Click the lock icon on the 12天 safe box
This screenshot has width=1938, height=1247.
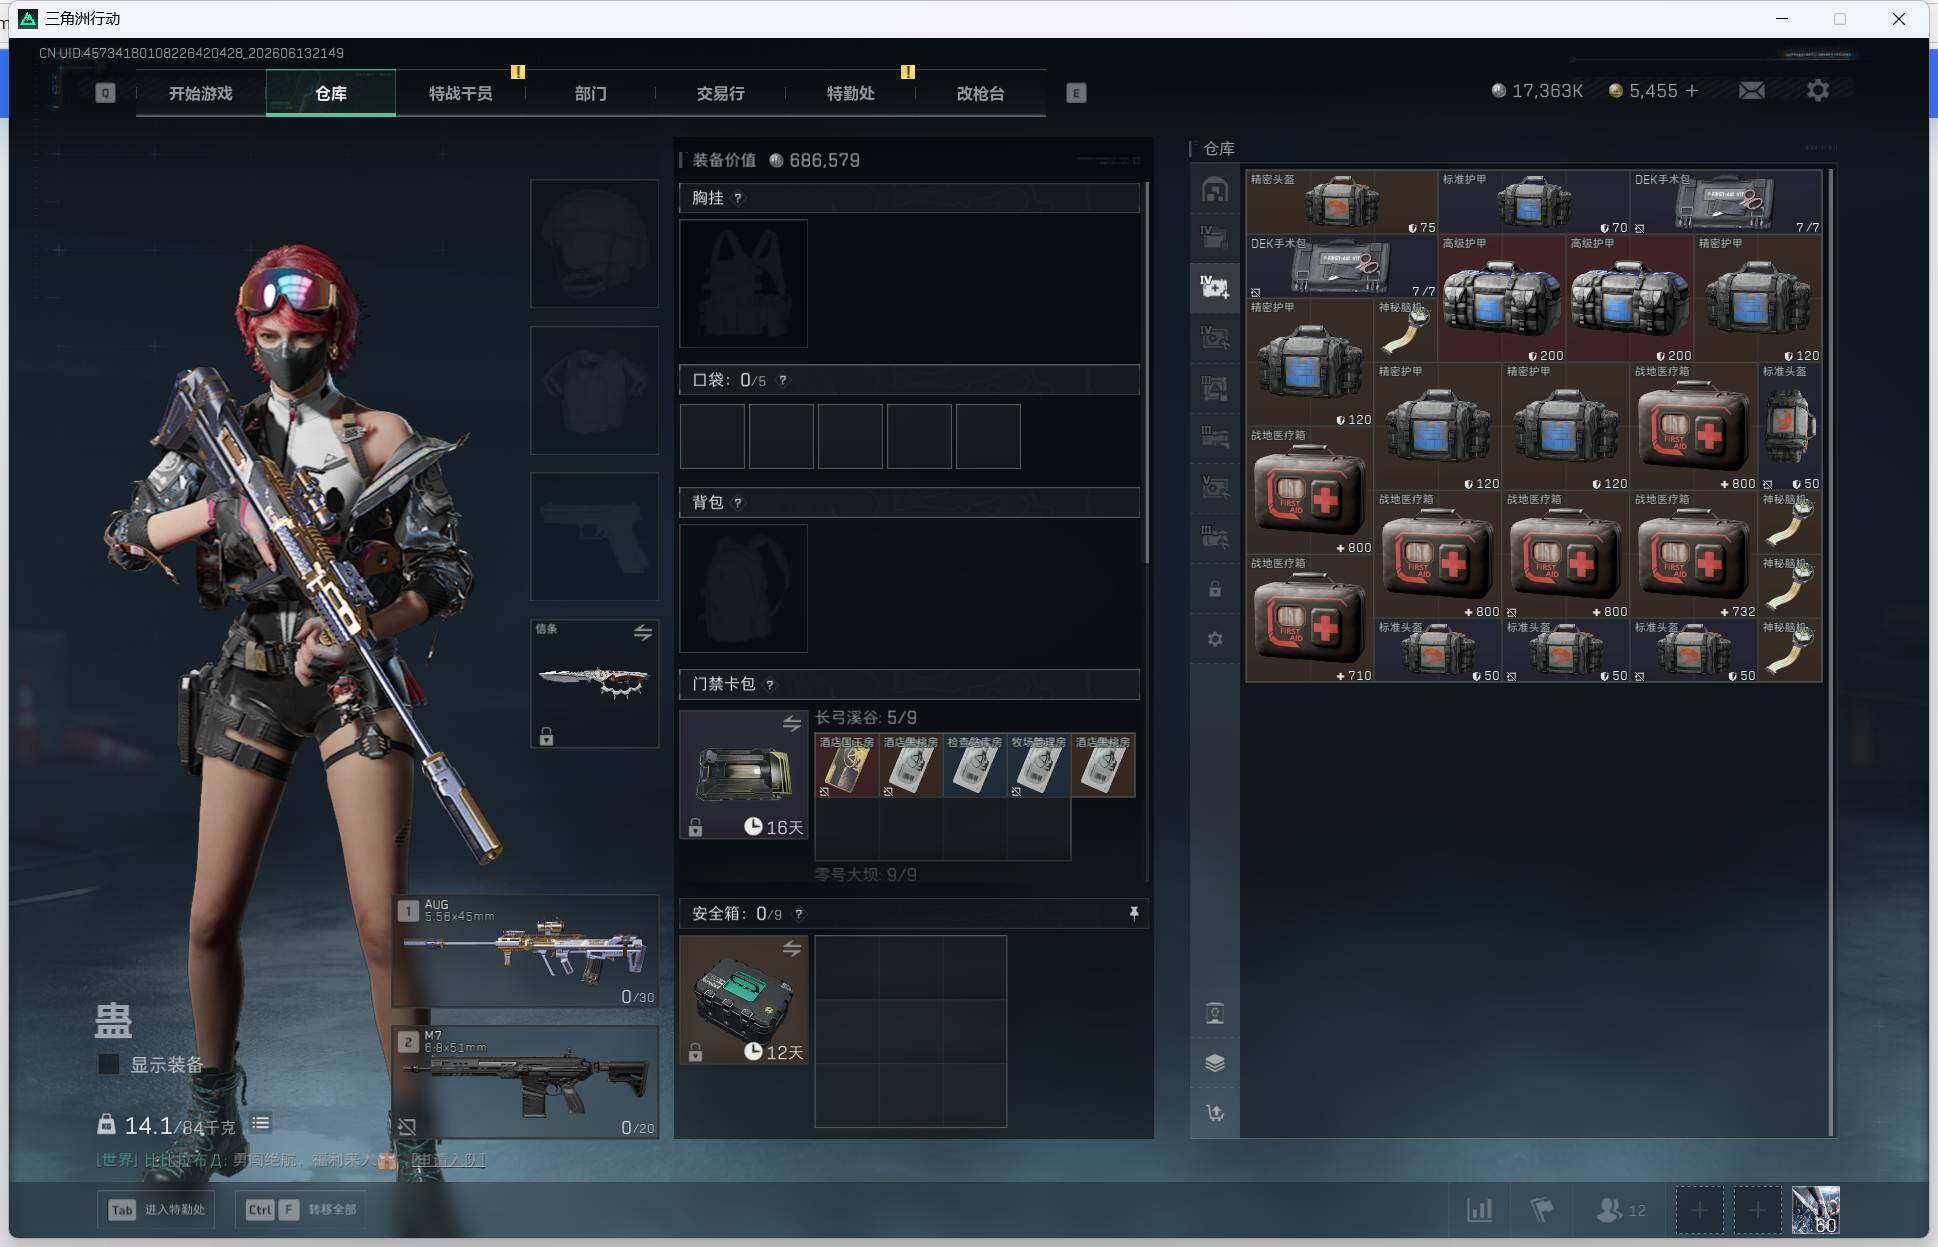point(695,1052)
